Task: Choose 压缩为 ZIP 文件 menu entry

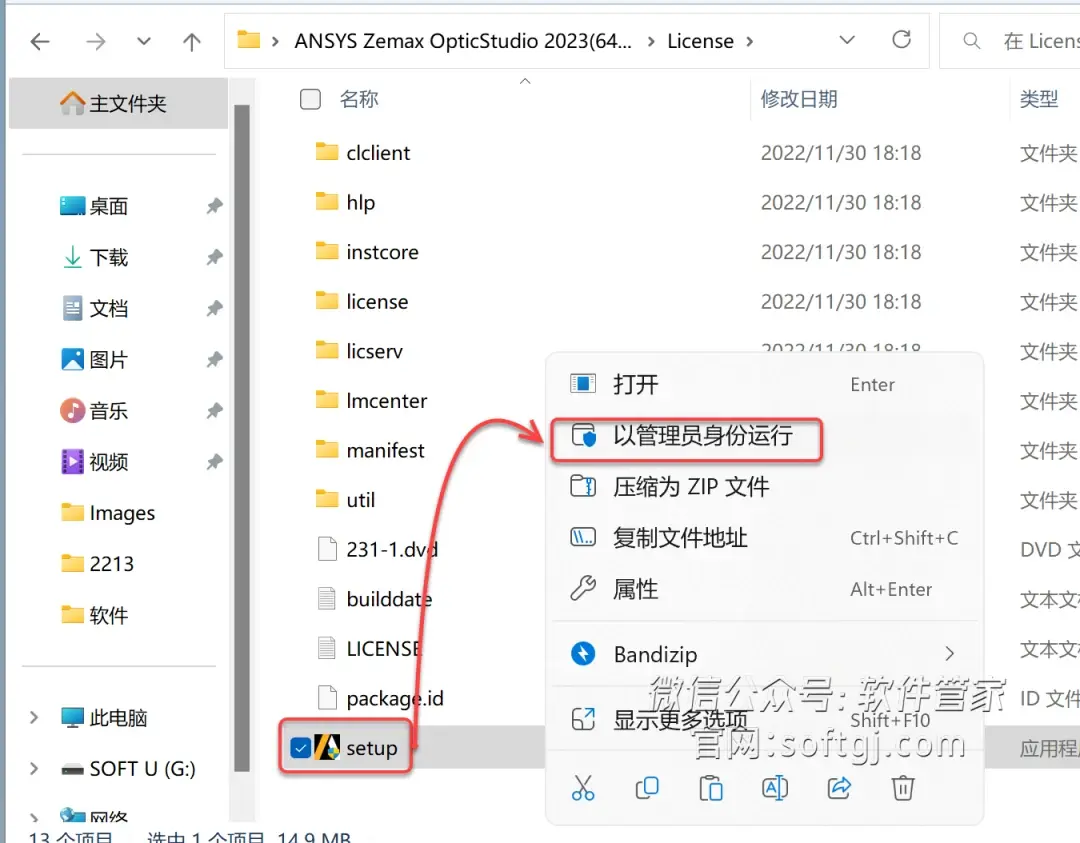Action: (x=765, y=487)
